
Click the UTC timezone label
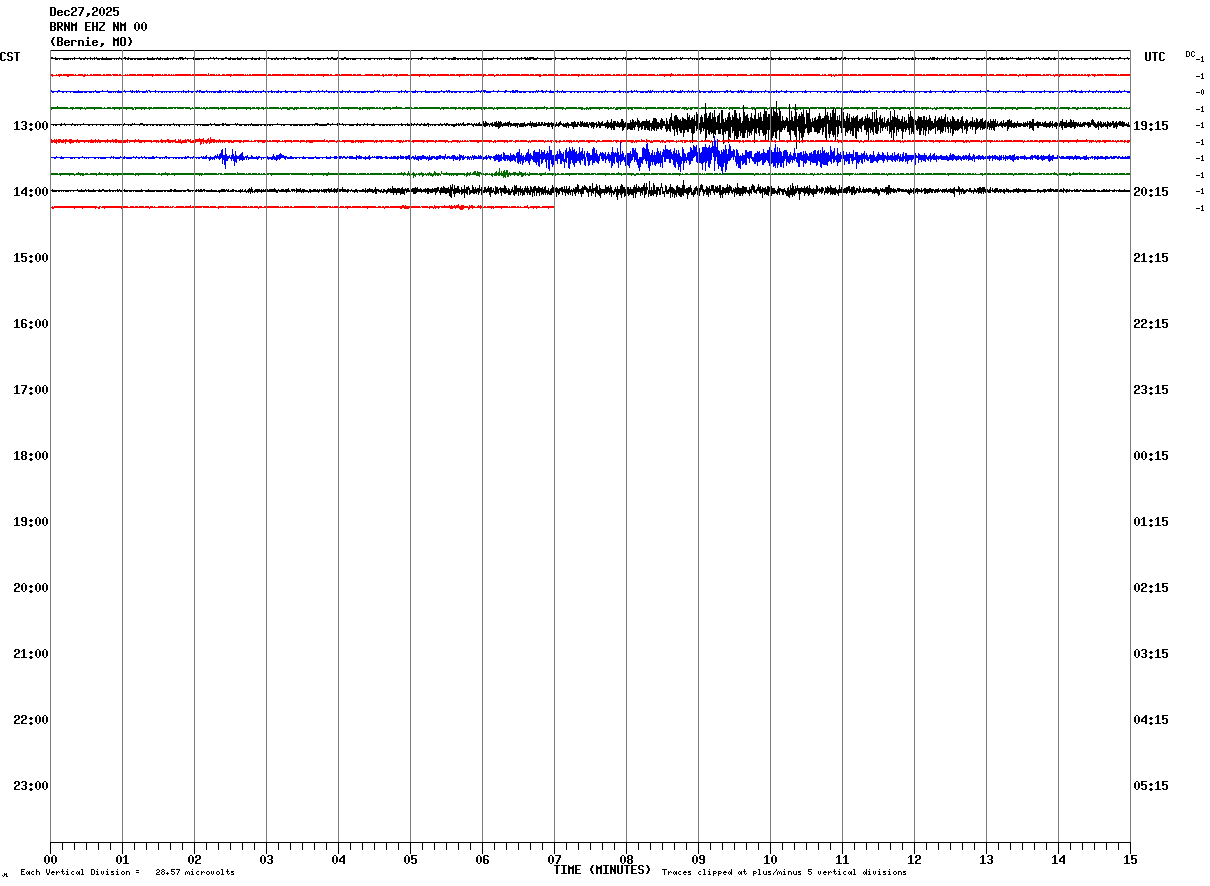[x=1155, y=57]
